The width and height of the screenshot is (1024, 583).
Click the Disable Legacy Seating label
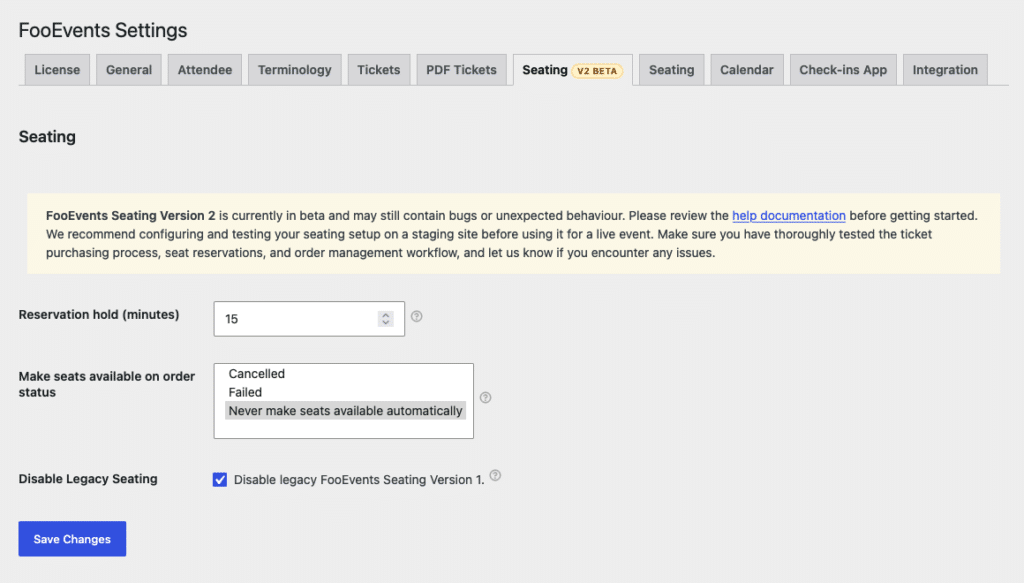click(88, 479)
